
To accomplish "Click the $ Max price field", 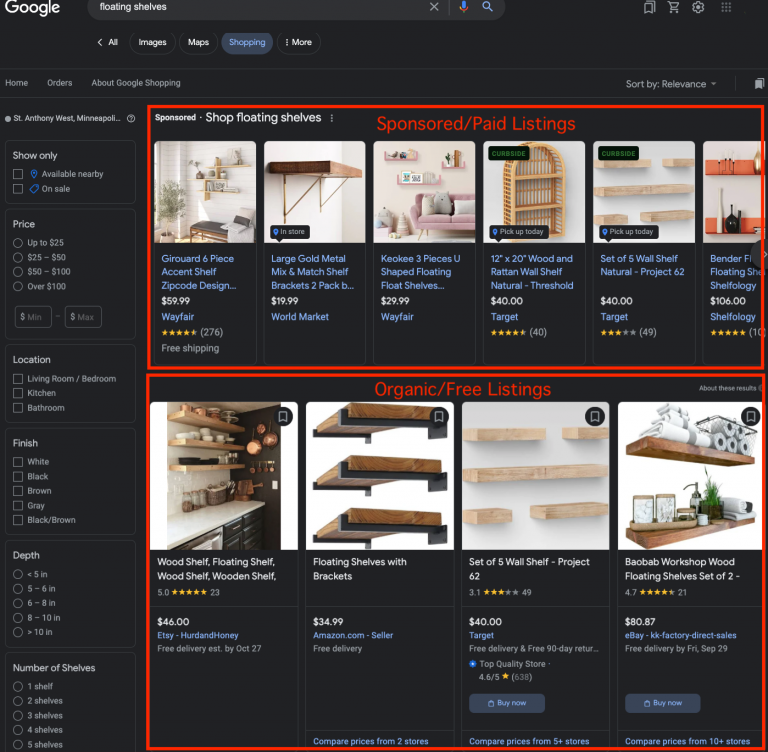I will 83,317.
